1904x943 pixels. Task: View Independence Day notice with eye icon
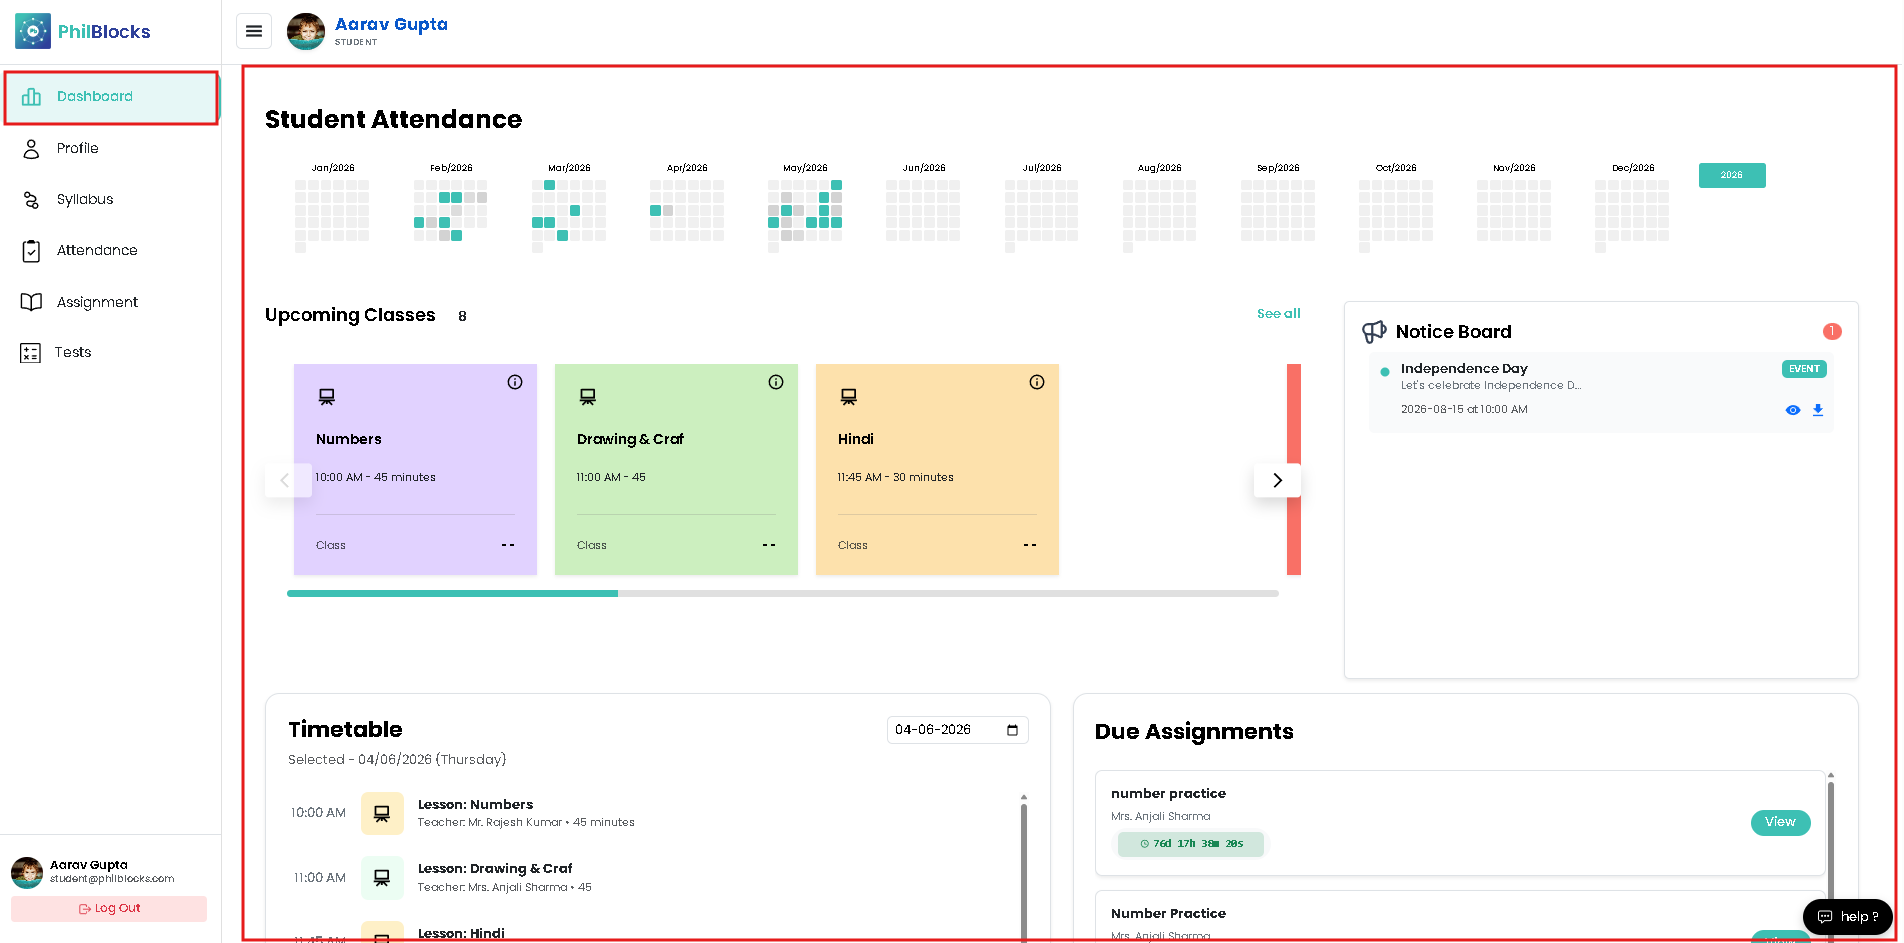(1793, 410)
